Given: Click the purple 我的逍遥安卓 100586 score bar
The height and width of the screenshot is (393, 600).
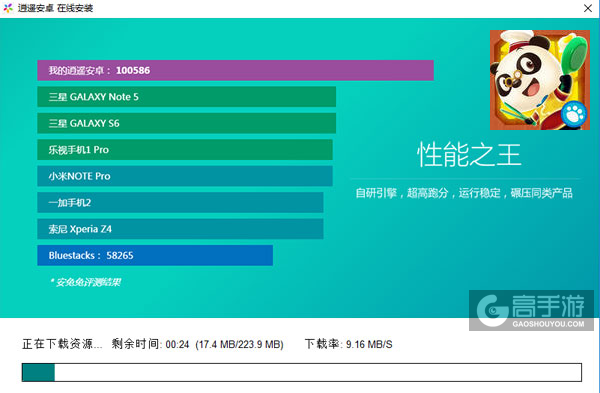Looking at the screenshot, I should 235,70.
